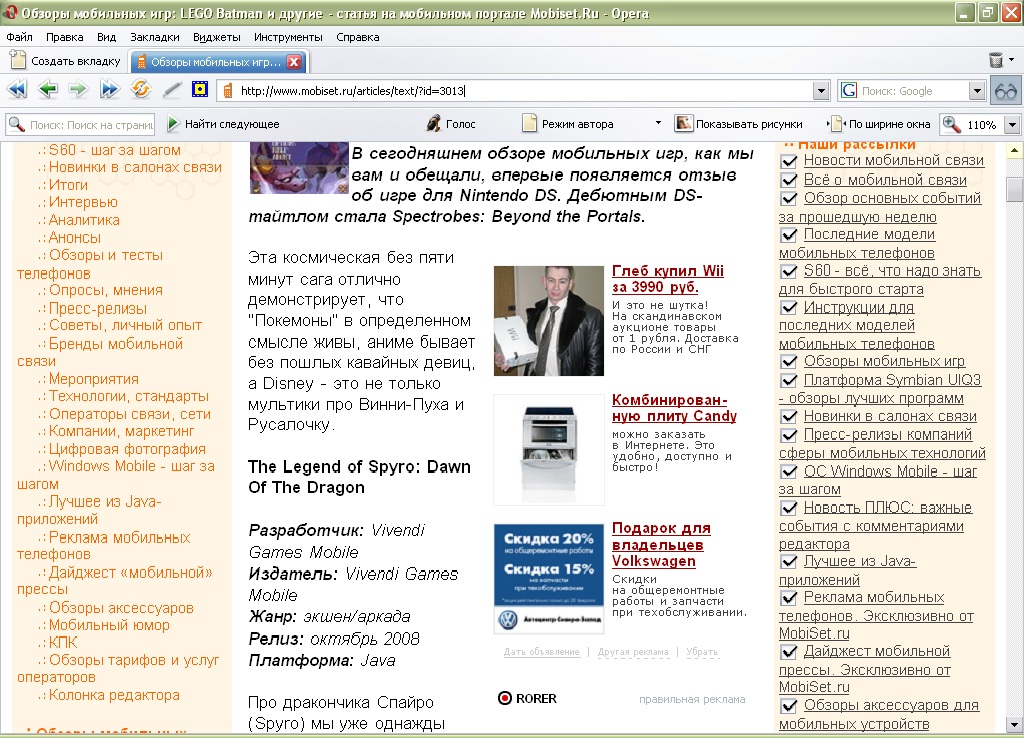Open the Комбинированную плиту Candy link

pyautogui.click(x=674, y=408)
